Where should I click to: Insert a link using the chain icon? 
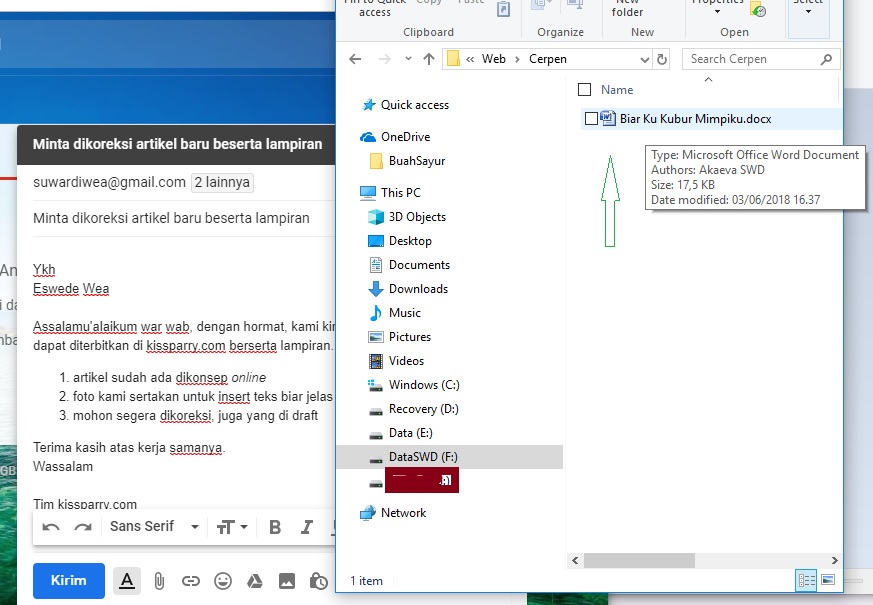click(190, 581)
